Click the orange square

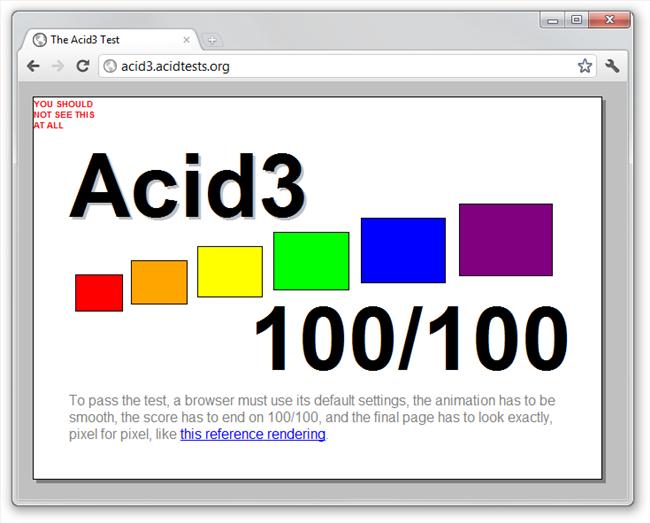(159, 282)
